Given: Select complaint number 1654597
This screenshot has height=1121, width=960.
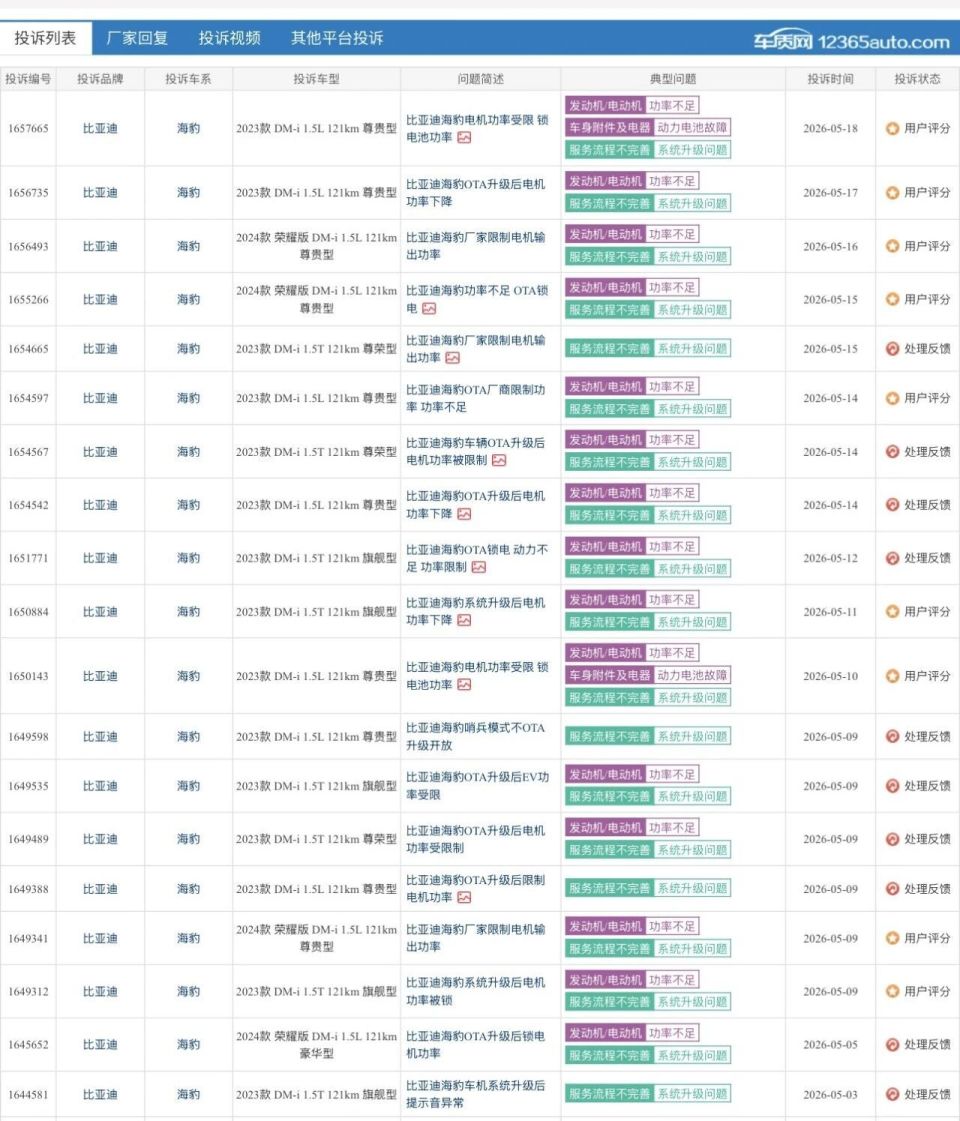Looking at the screenshot, I should 28,398.
